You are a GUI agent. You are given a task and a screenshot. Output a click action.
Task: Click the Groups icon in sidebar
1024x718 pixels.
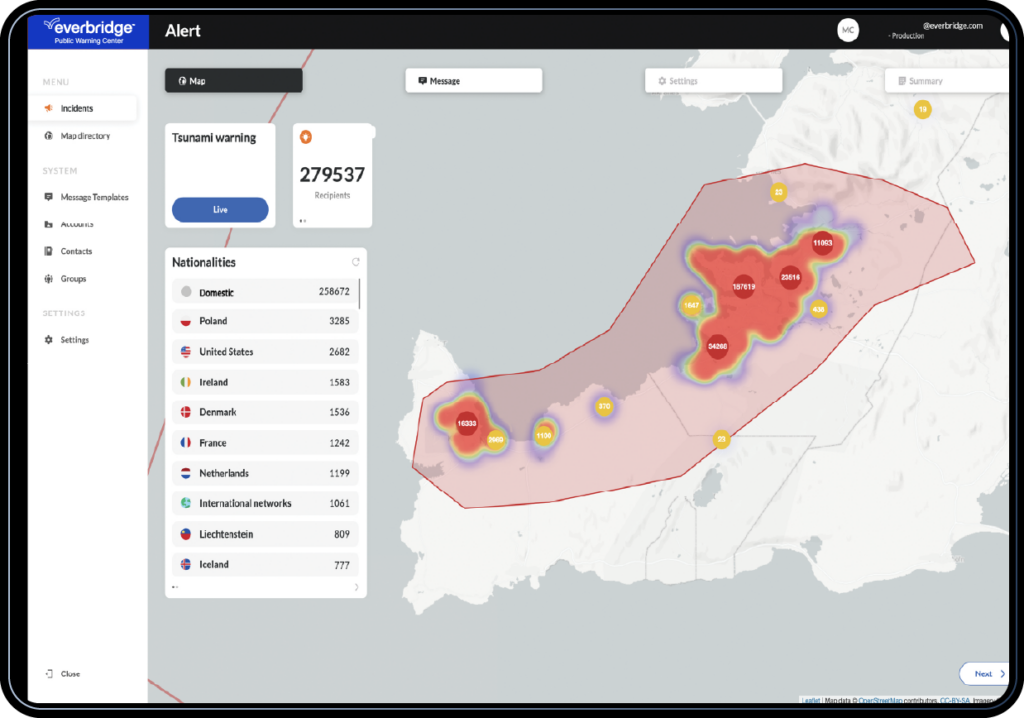coord(48,278)
